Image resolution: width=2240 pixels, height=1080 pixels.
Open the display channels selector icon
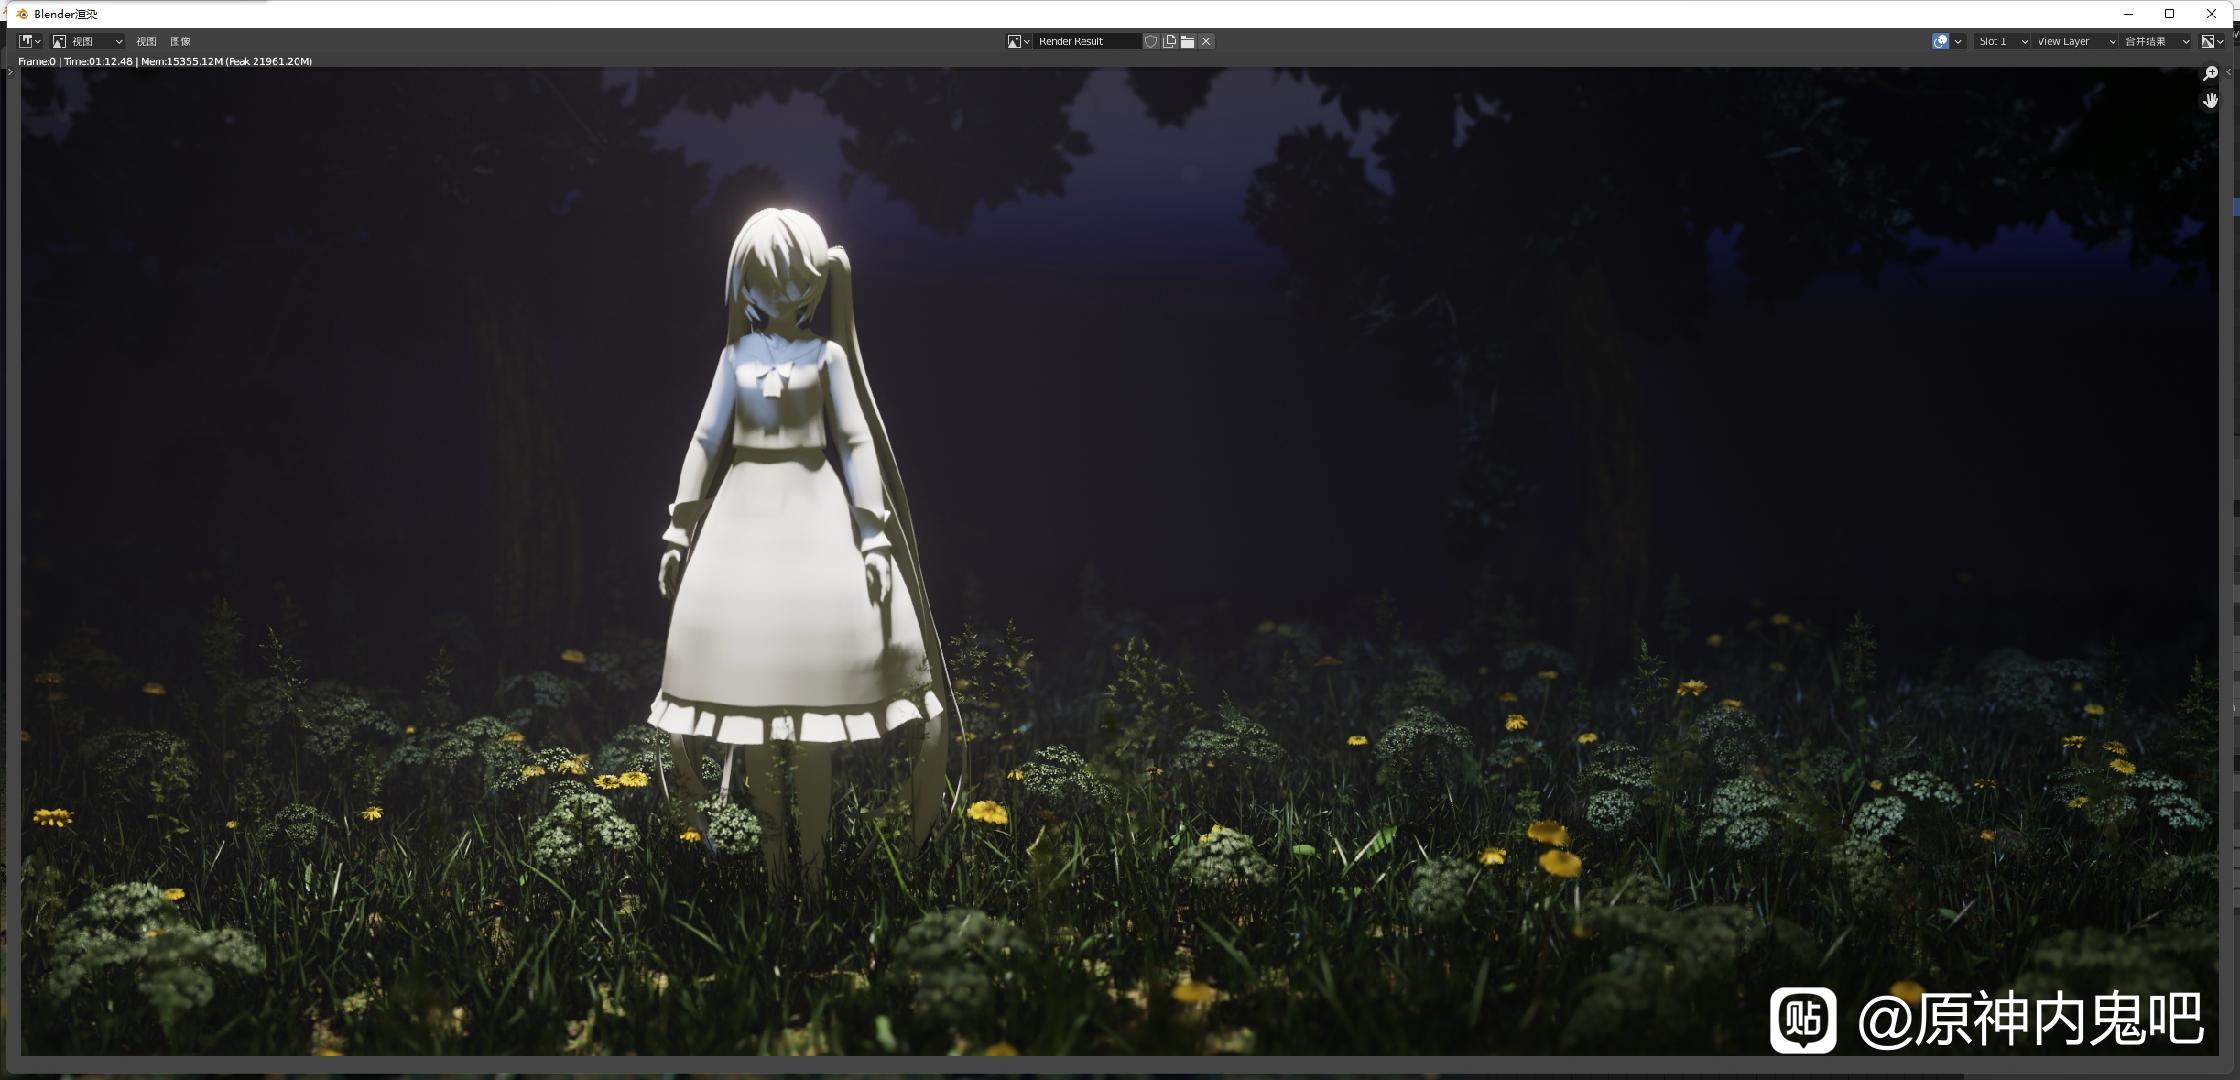click(2212, 41)
